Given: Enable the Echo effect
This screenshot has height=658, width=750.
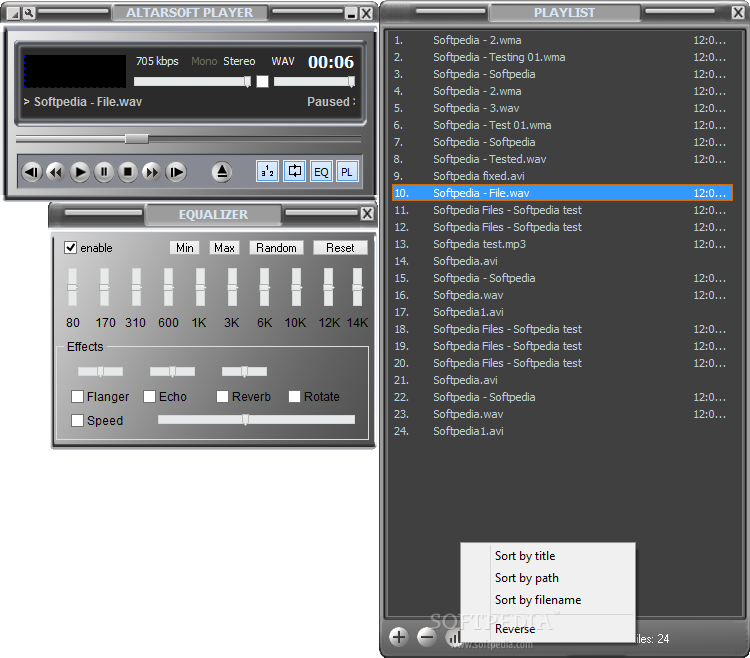Looking at the screenshot, I should (149, 396).
